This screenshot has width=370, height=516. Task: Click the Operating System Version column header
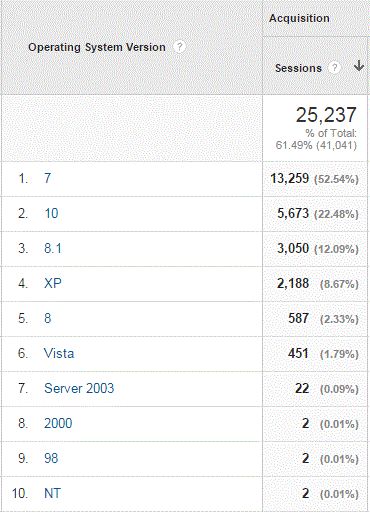coord(97,47)
